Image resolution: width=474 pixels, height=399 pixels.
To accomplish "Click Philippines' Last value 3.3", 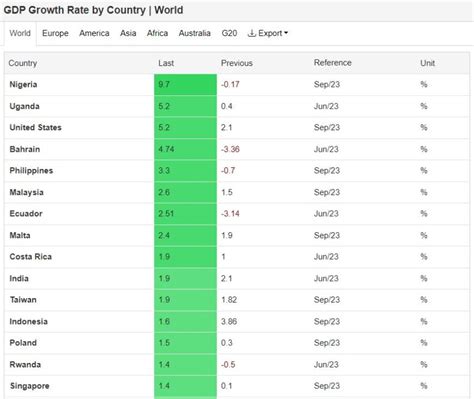I will (x=164, y=171).
